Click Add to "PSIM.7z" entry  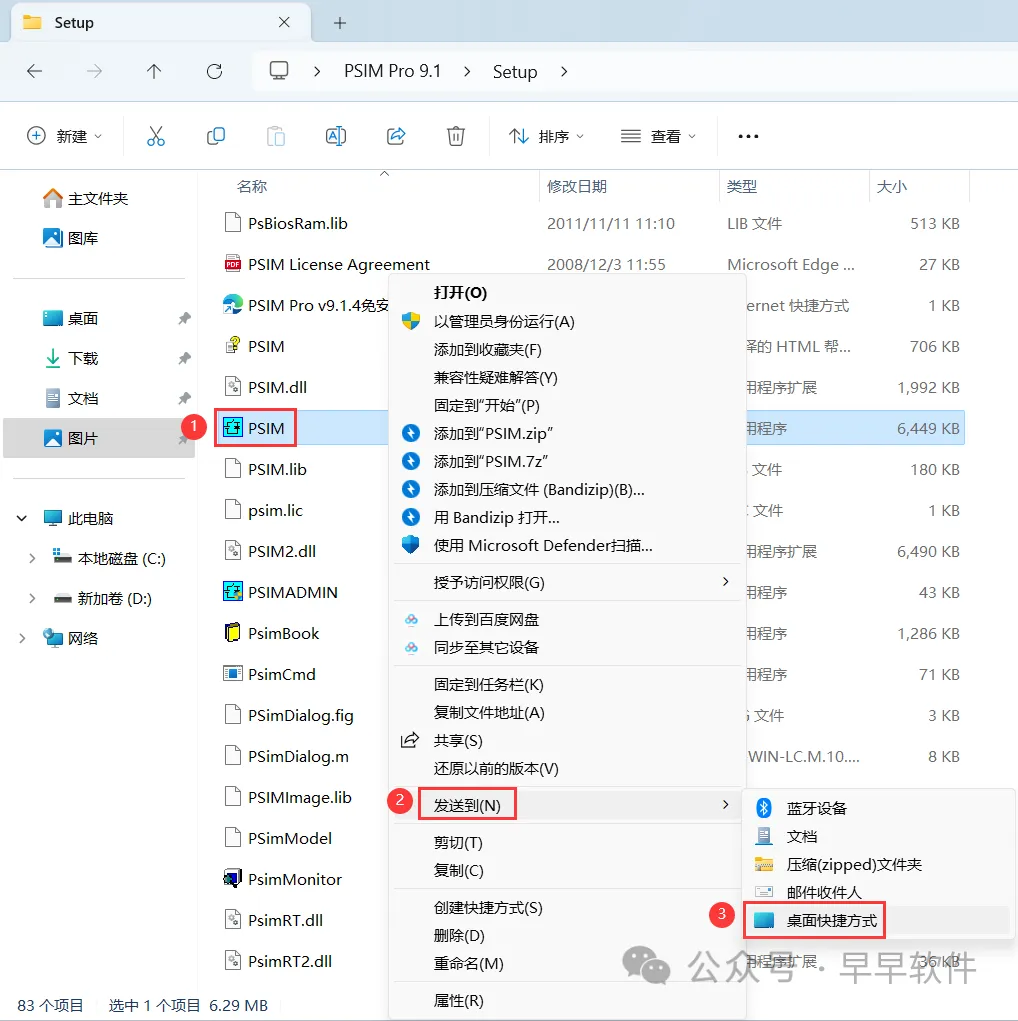567,461
